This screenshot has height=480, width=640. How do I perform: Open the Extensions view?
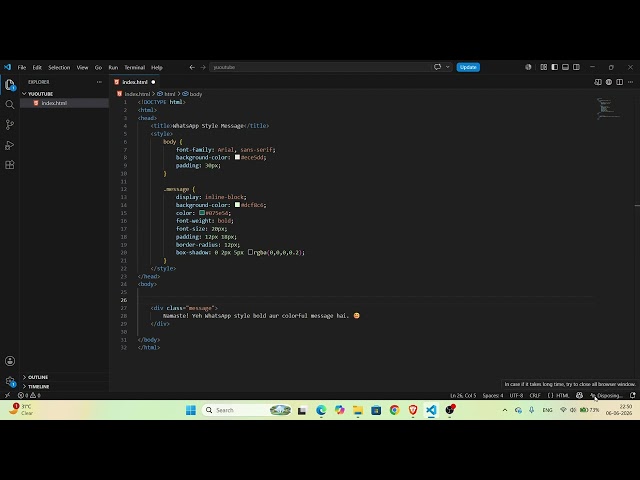click(10, 164)
